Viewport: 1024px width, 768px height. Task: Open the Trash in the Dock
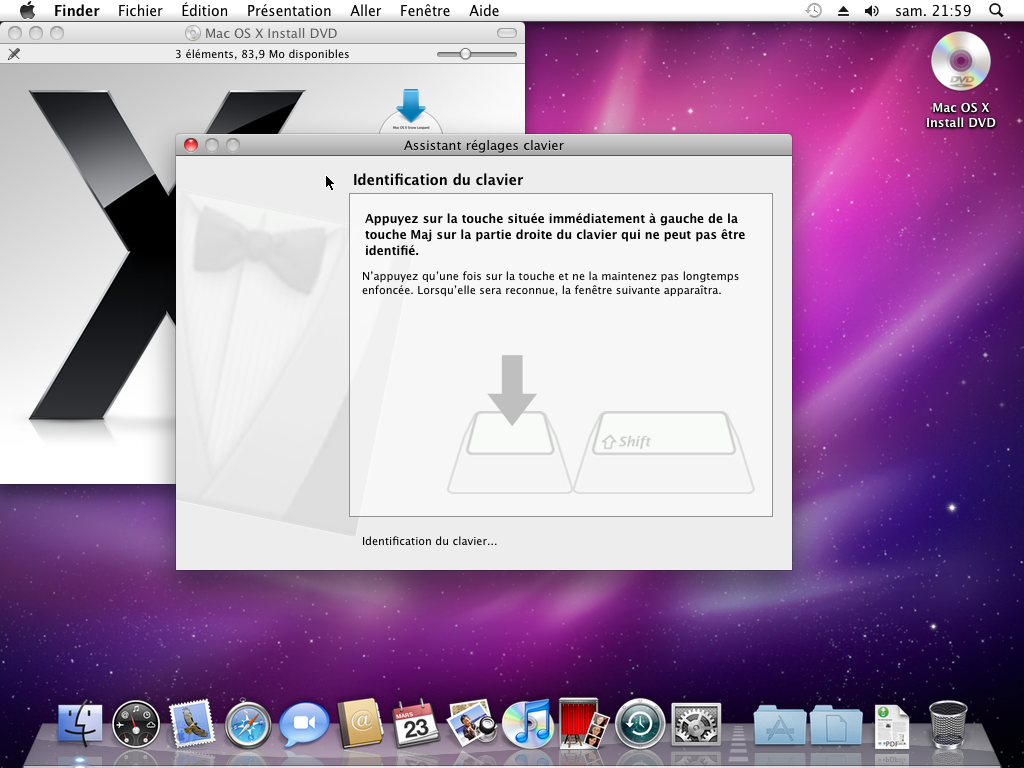point(948,724)
